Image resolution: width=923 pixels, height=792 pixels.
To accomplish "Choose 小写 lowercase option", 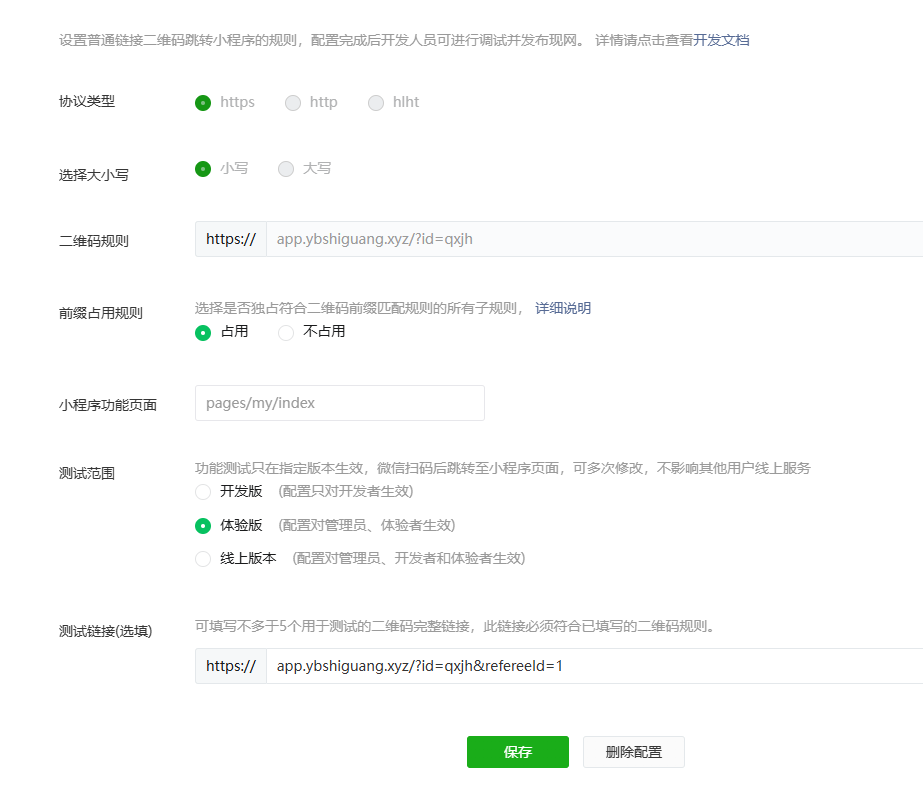I will pyautogui.click(x=203, y=169).
